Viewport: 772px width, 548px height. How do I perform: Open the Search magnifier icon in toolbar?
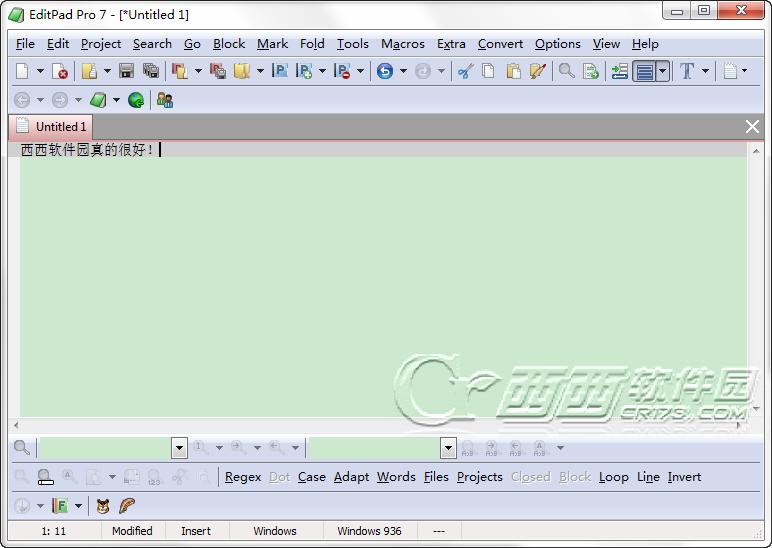[x=566, y=71]
